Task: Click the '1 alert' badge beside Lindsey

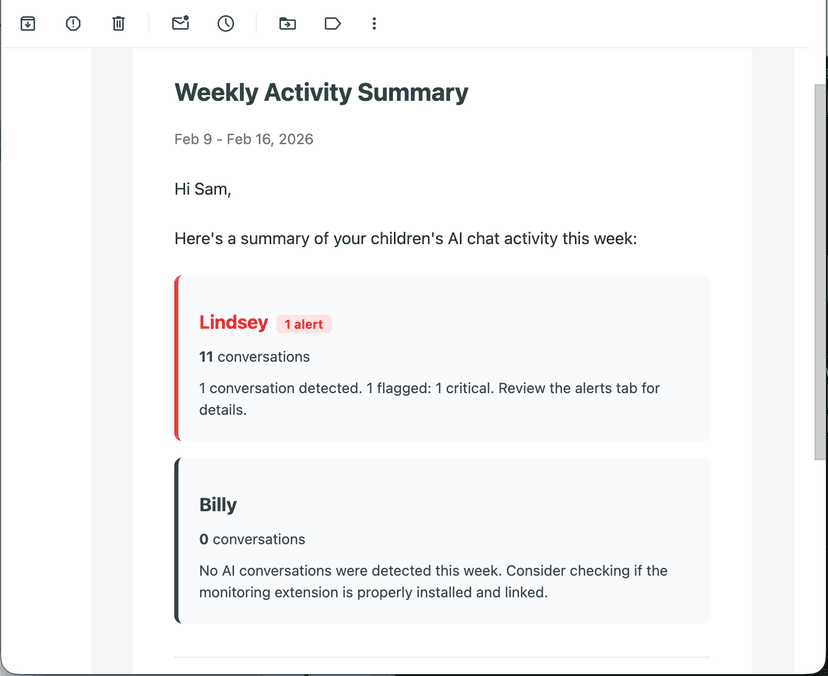Action: tap(303, 324)
